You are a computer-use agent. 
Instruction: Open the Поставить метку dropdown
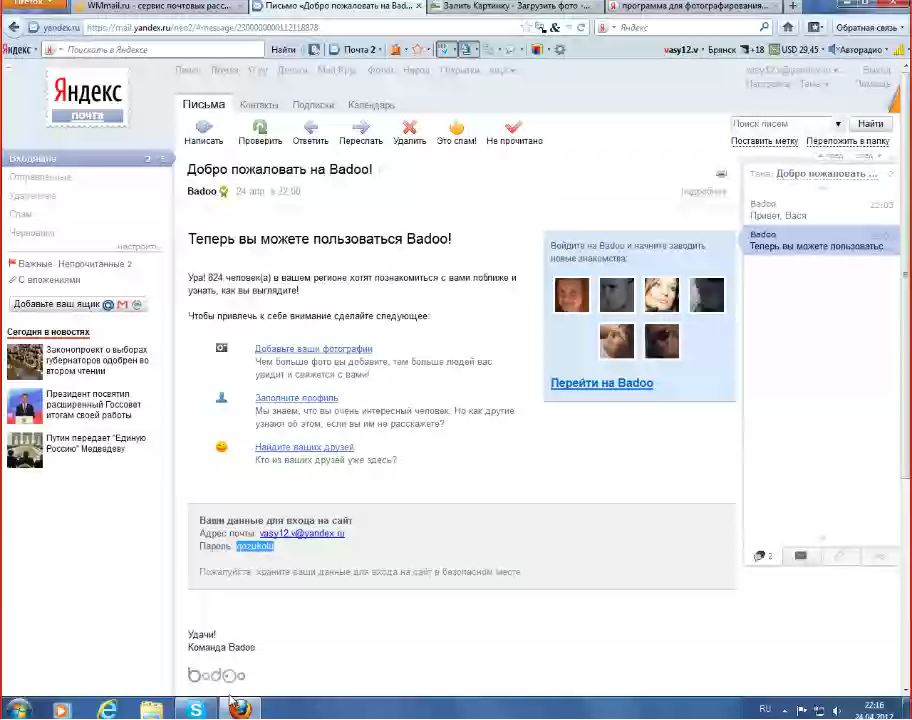pyautogui.click(x=764, y=141)
